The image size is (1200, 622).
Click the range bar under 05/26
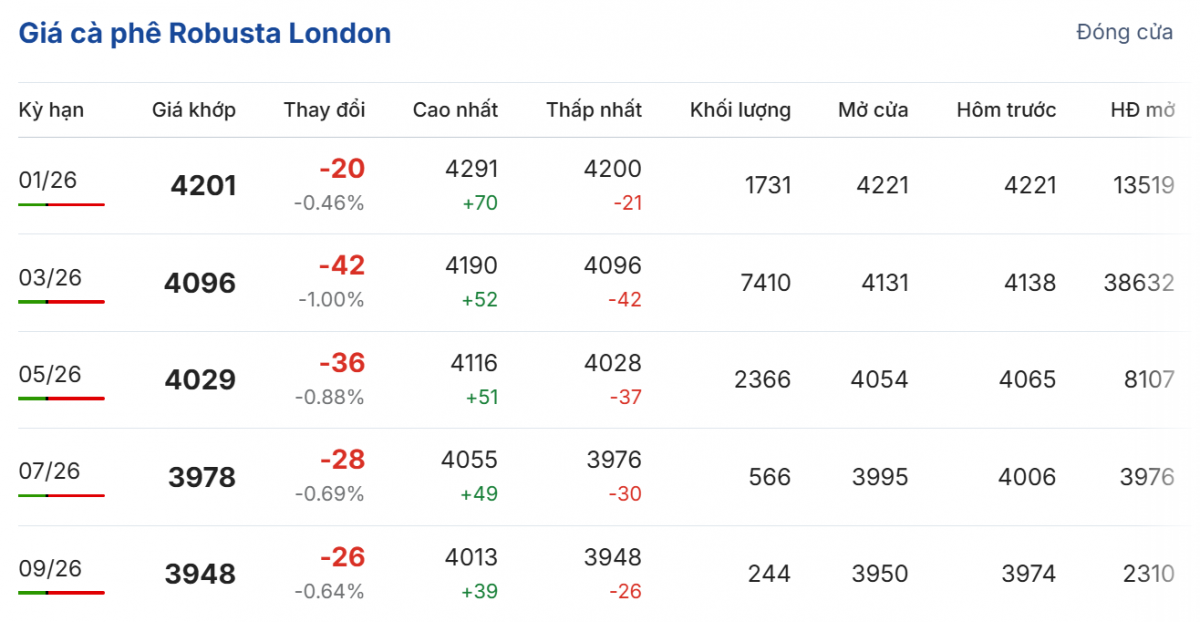(61, 398)
